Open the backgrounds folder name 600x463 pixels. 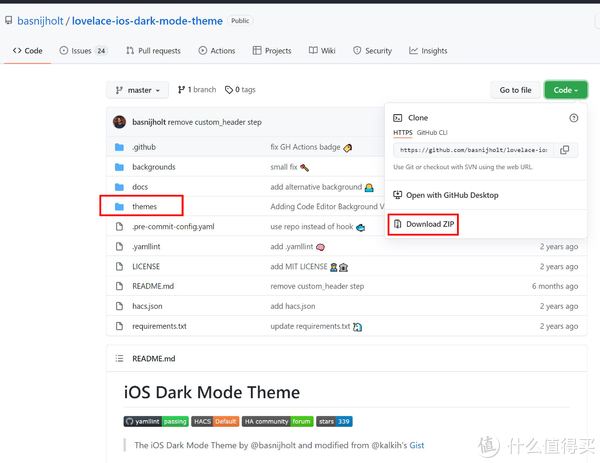tap(154, 167)
